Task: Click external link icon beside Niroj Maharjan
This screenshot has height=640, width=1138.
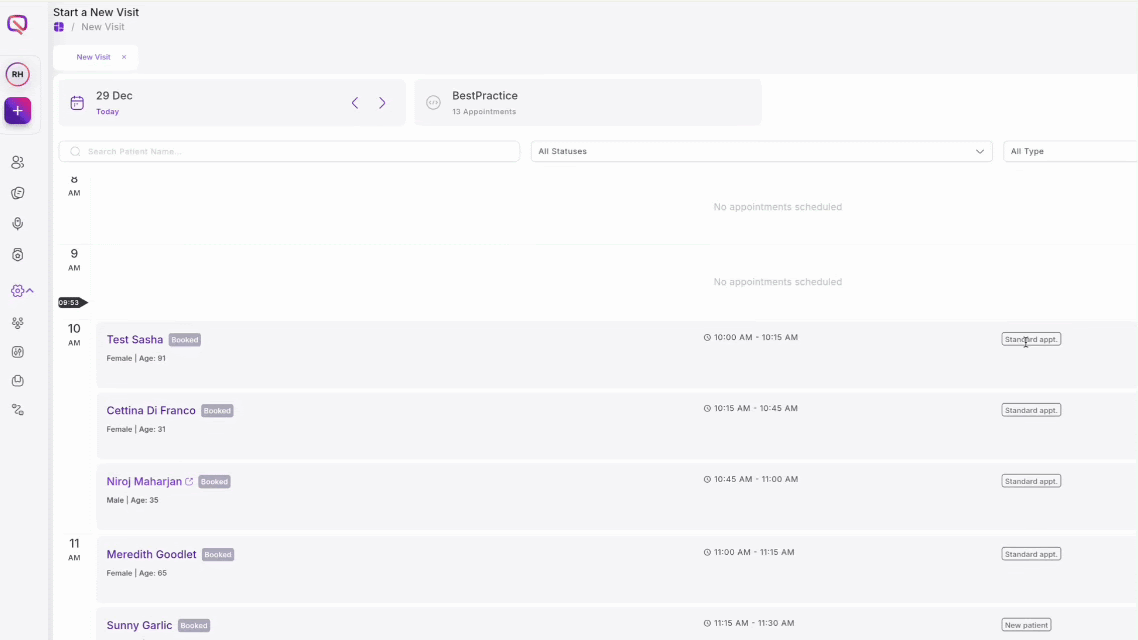Action: click(x=189, y=482)
